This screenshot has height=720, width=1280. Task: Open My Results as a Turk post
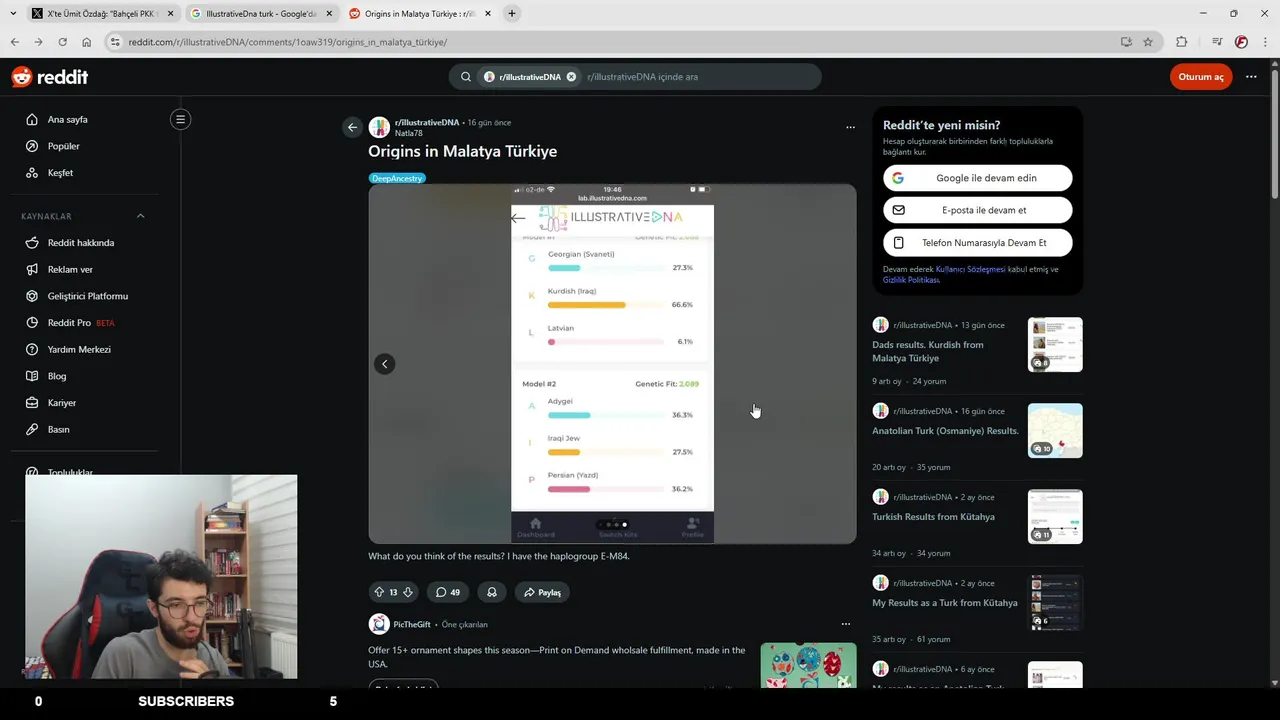pos(945,603)
